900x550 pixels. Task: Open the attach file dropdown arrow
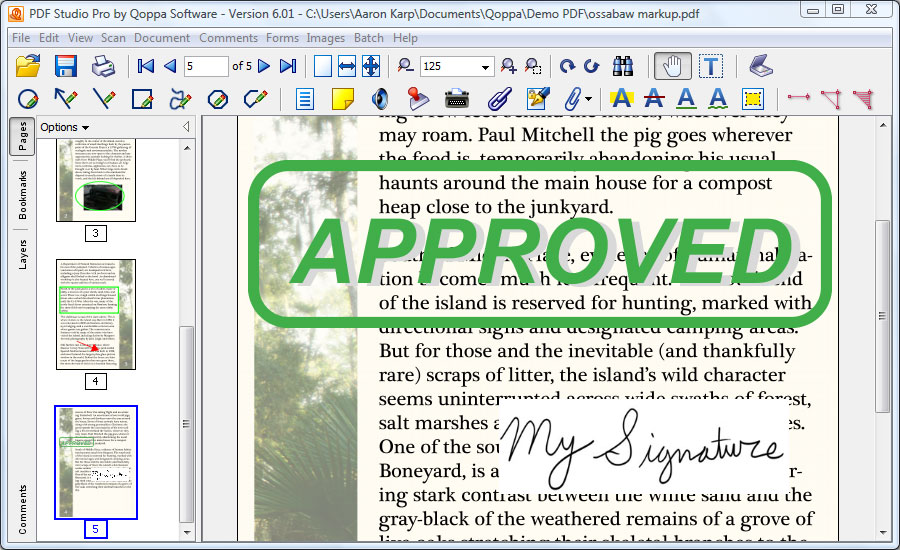[x=589, y=99]
